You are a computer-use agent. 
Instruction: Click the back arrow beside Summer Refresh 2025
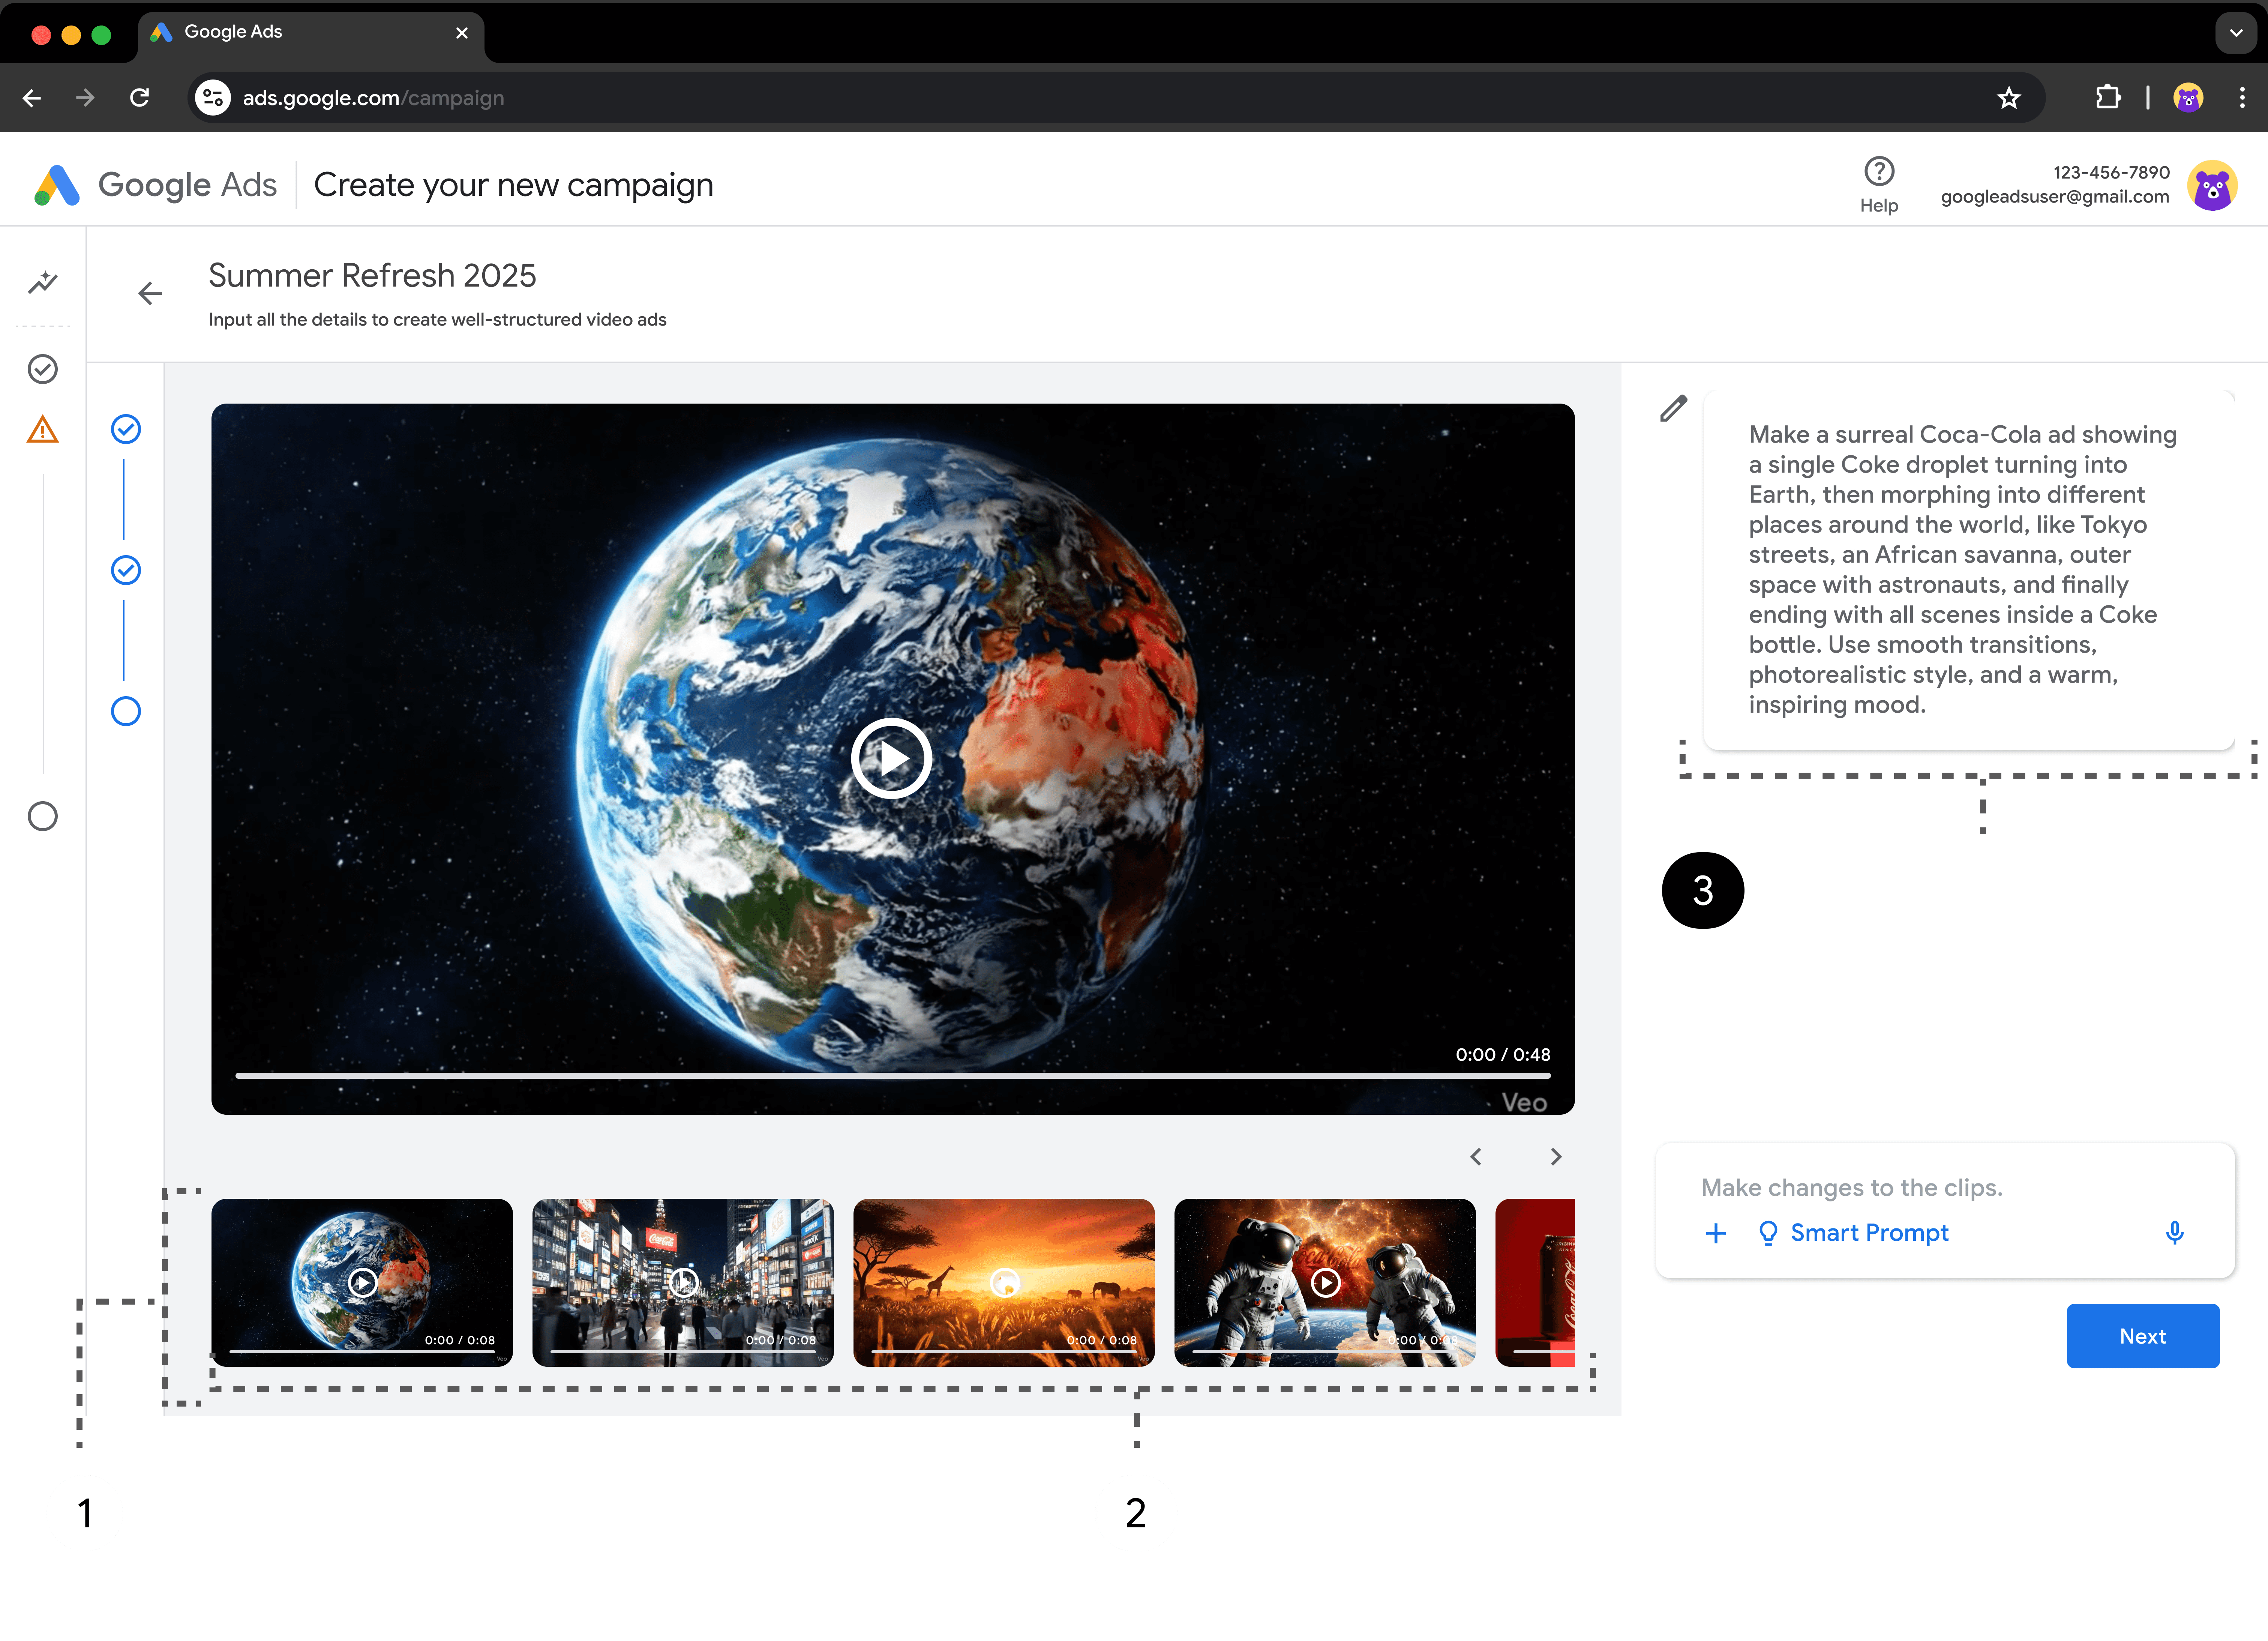coord(150,293)
